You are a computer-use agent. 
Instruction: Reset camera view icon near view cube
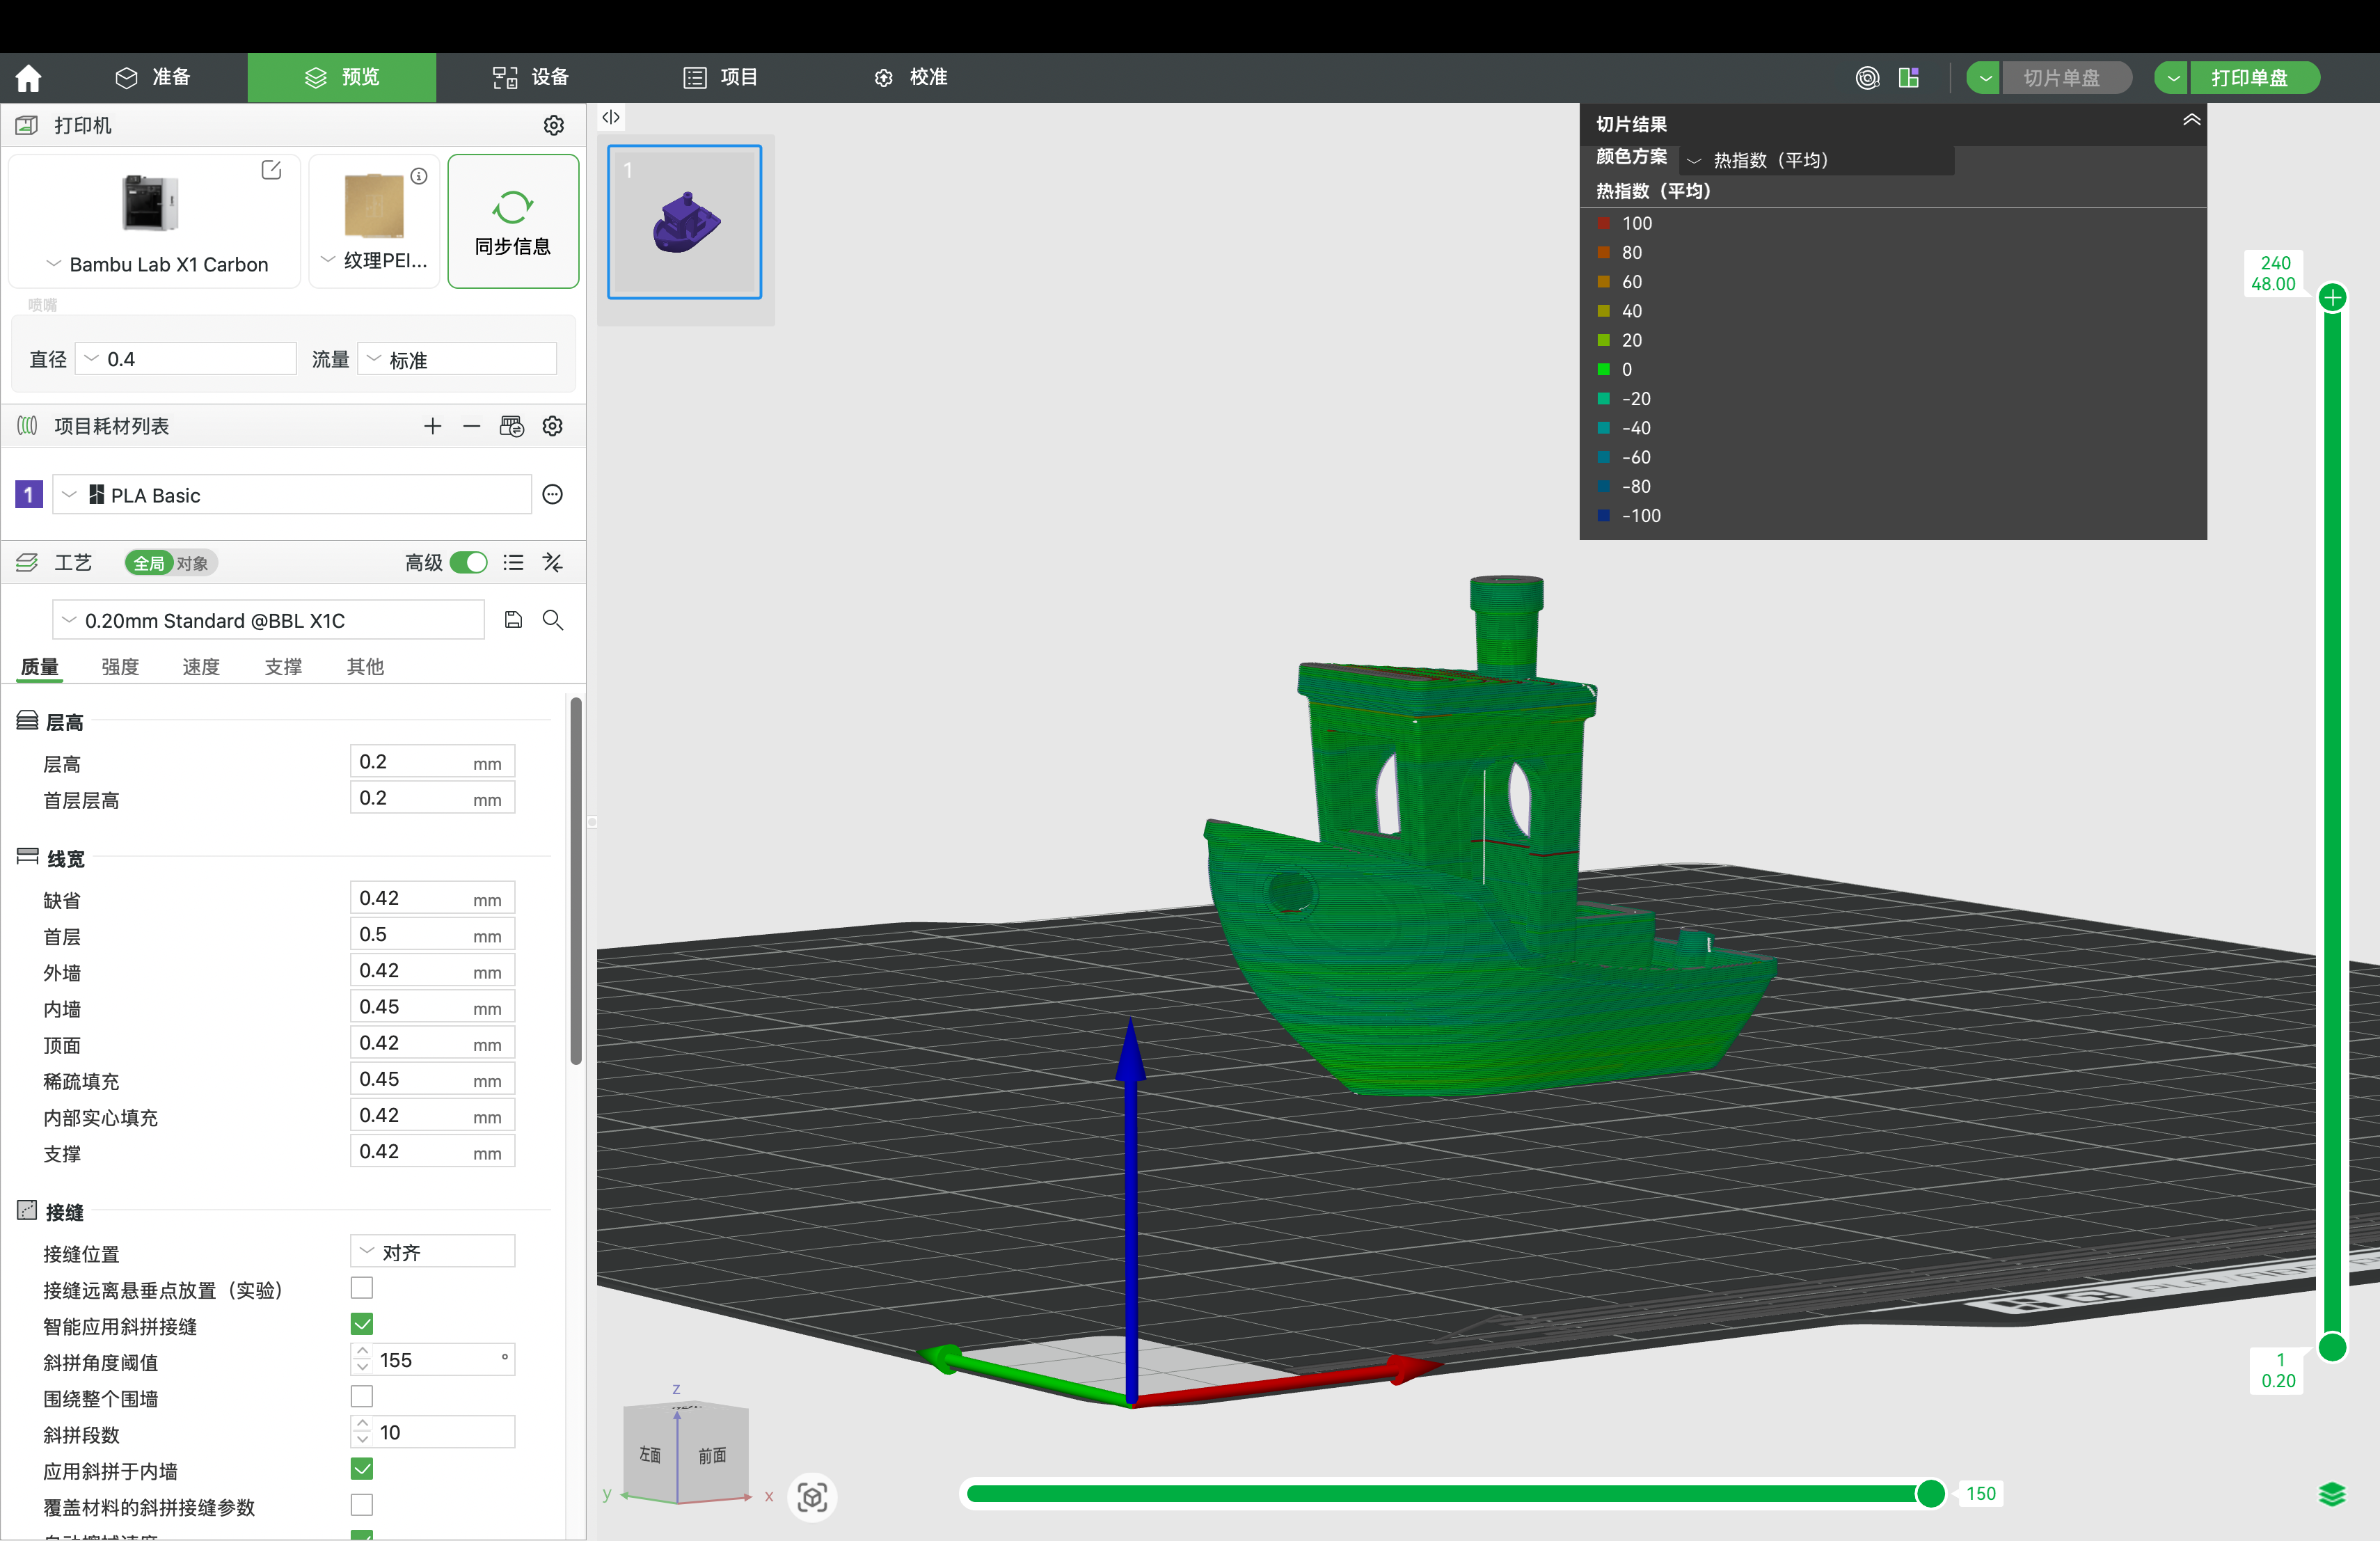pyautogui.click(x=812, y=1497)
